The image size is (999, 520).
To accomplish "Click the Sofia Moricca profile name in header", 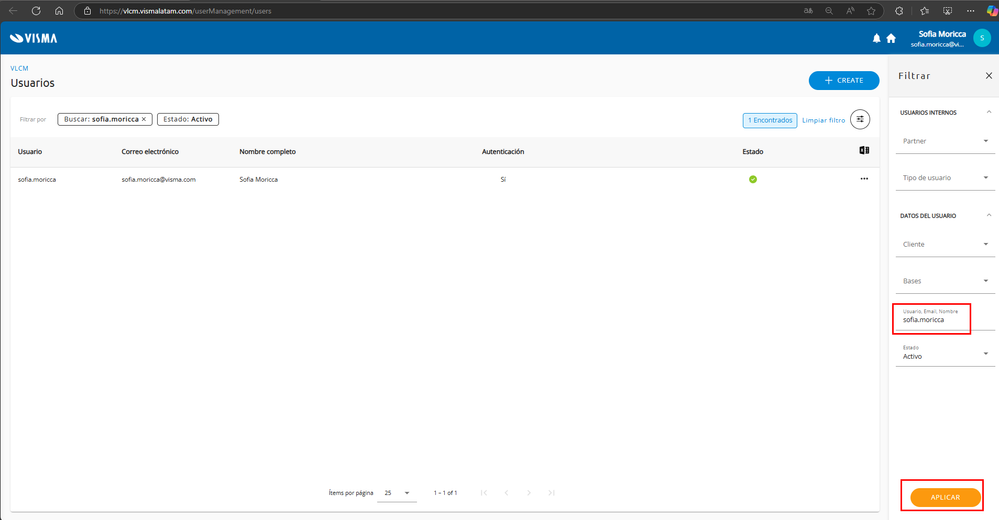I will point(942,34).
